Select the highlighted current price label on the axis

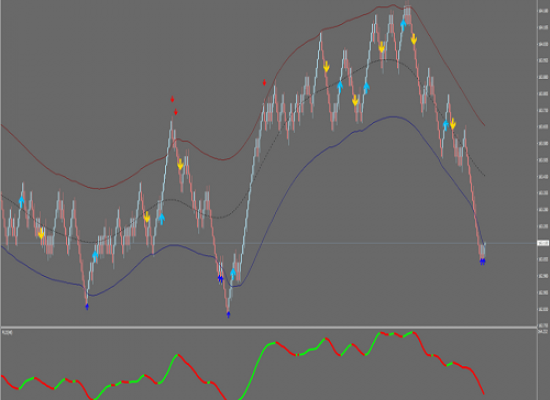click(x=543, y=243)
